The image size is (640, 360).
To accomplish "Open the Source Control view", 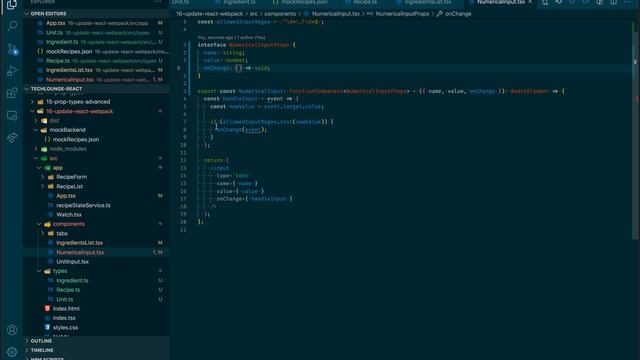I will coord(12,49).
